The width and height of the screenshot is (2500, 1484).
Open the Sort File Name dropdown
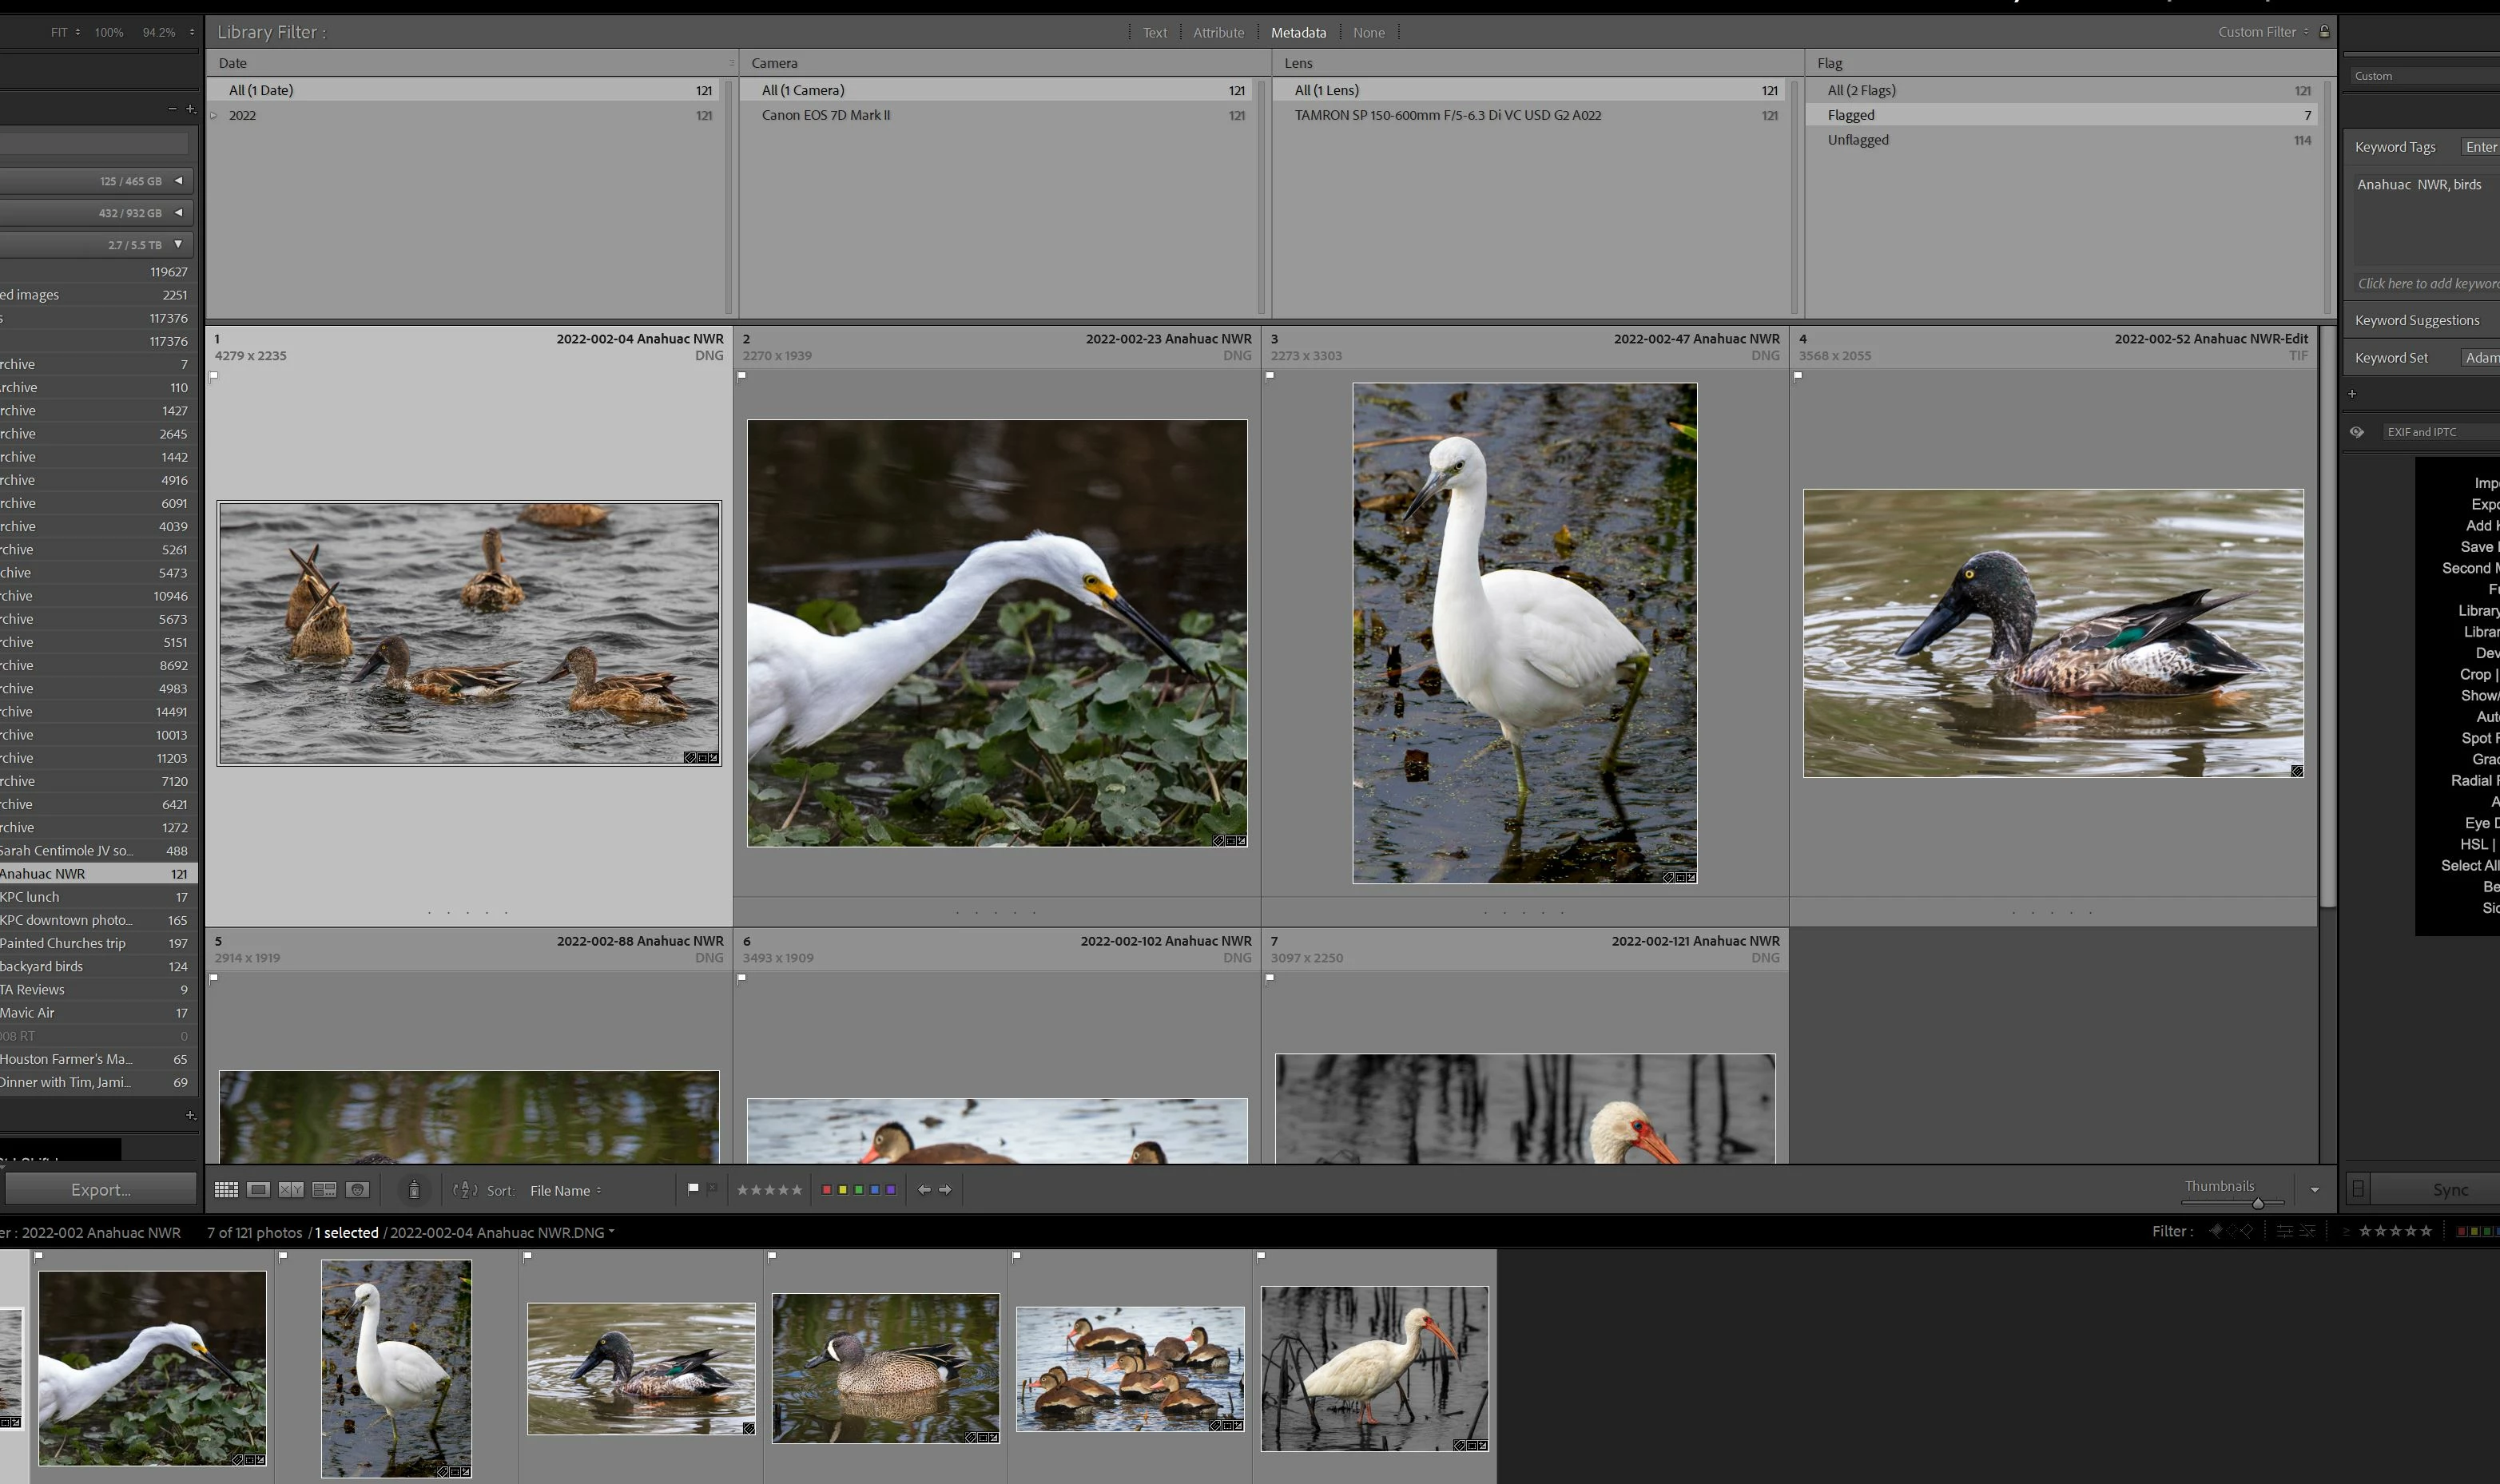tap(565, 1190)
